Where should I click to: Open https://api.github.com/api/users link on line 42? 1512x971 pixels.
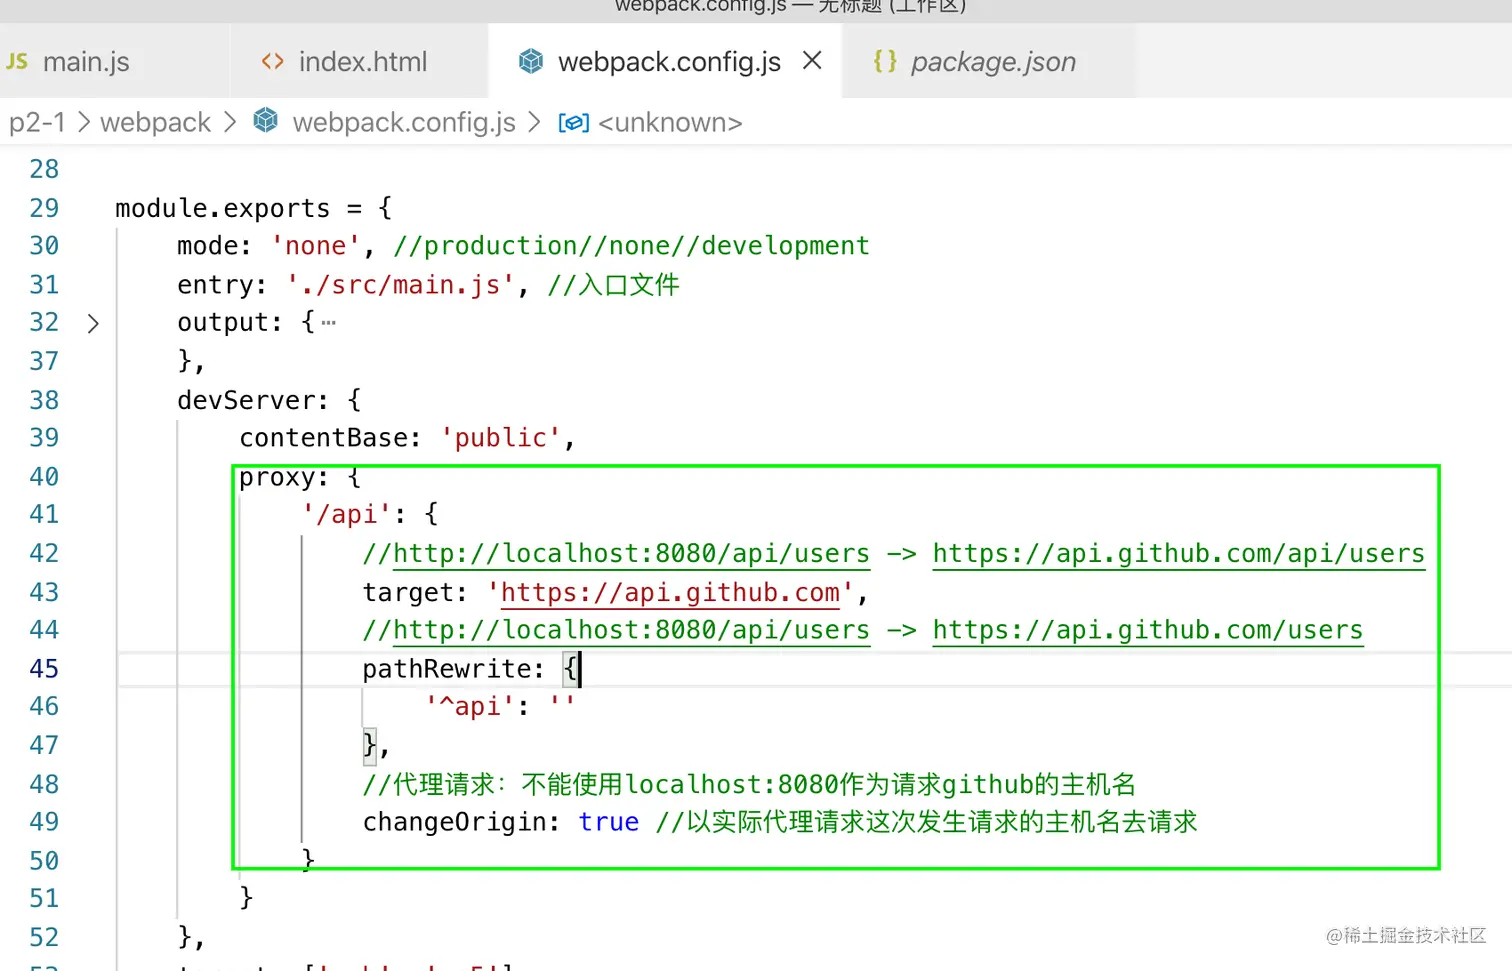tap(1178, 554)
